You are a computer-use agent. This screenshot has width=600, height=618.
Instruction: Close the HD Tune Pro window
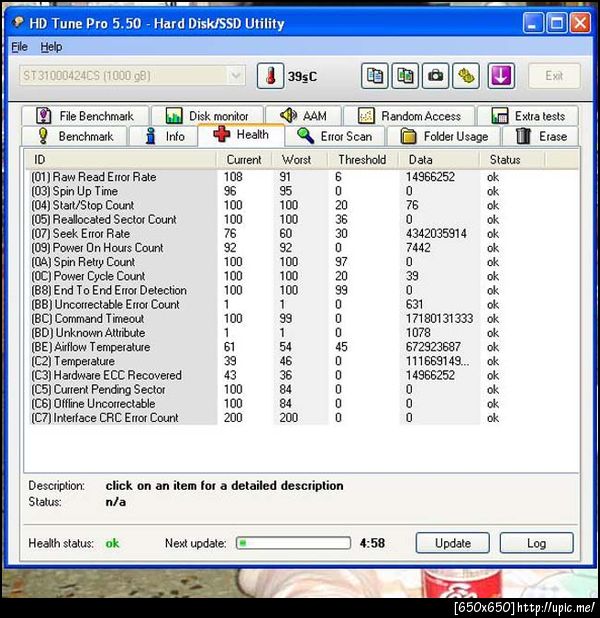point(580,22)
